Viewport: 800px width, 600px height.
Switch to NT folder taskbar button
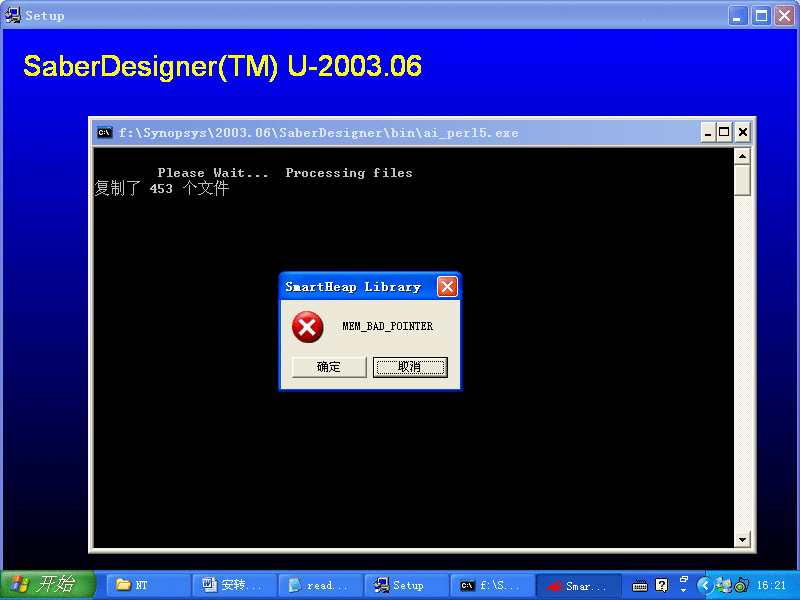coord(148,585)
